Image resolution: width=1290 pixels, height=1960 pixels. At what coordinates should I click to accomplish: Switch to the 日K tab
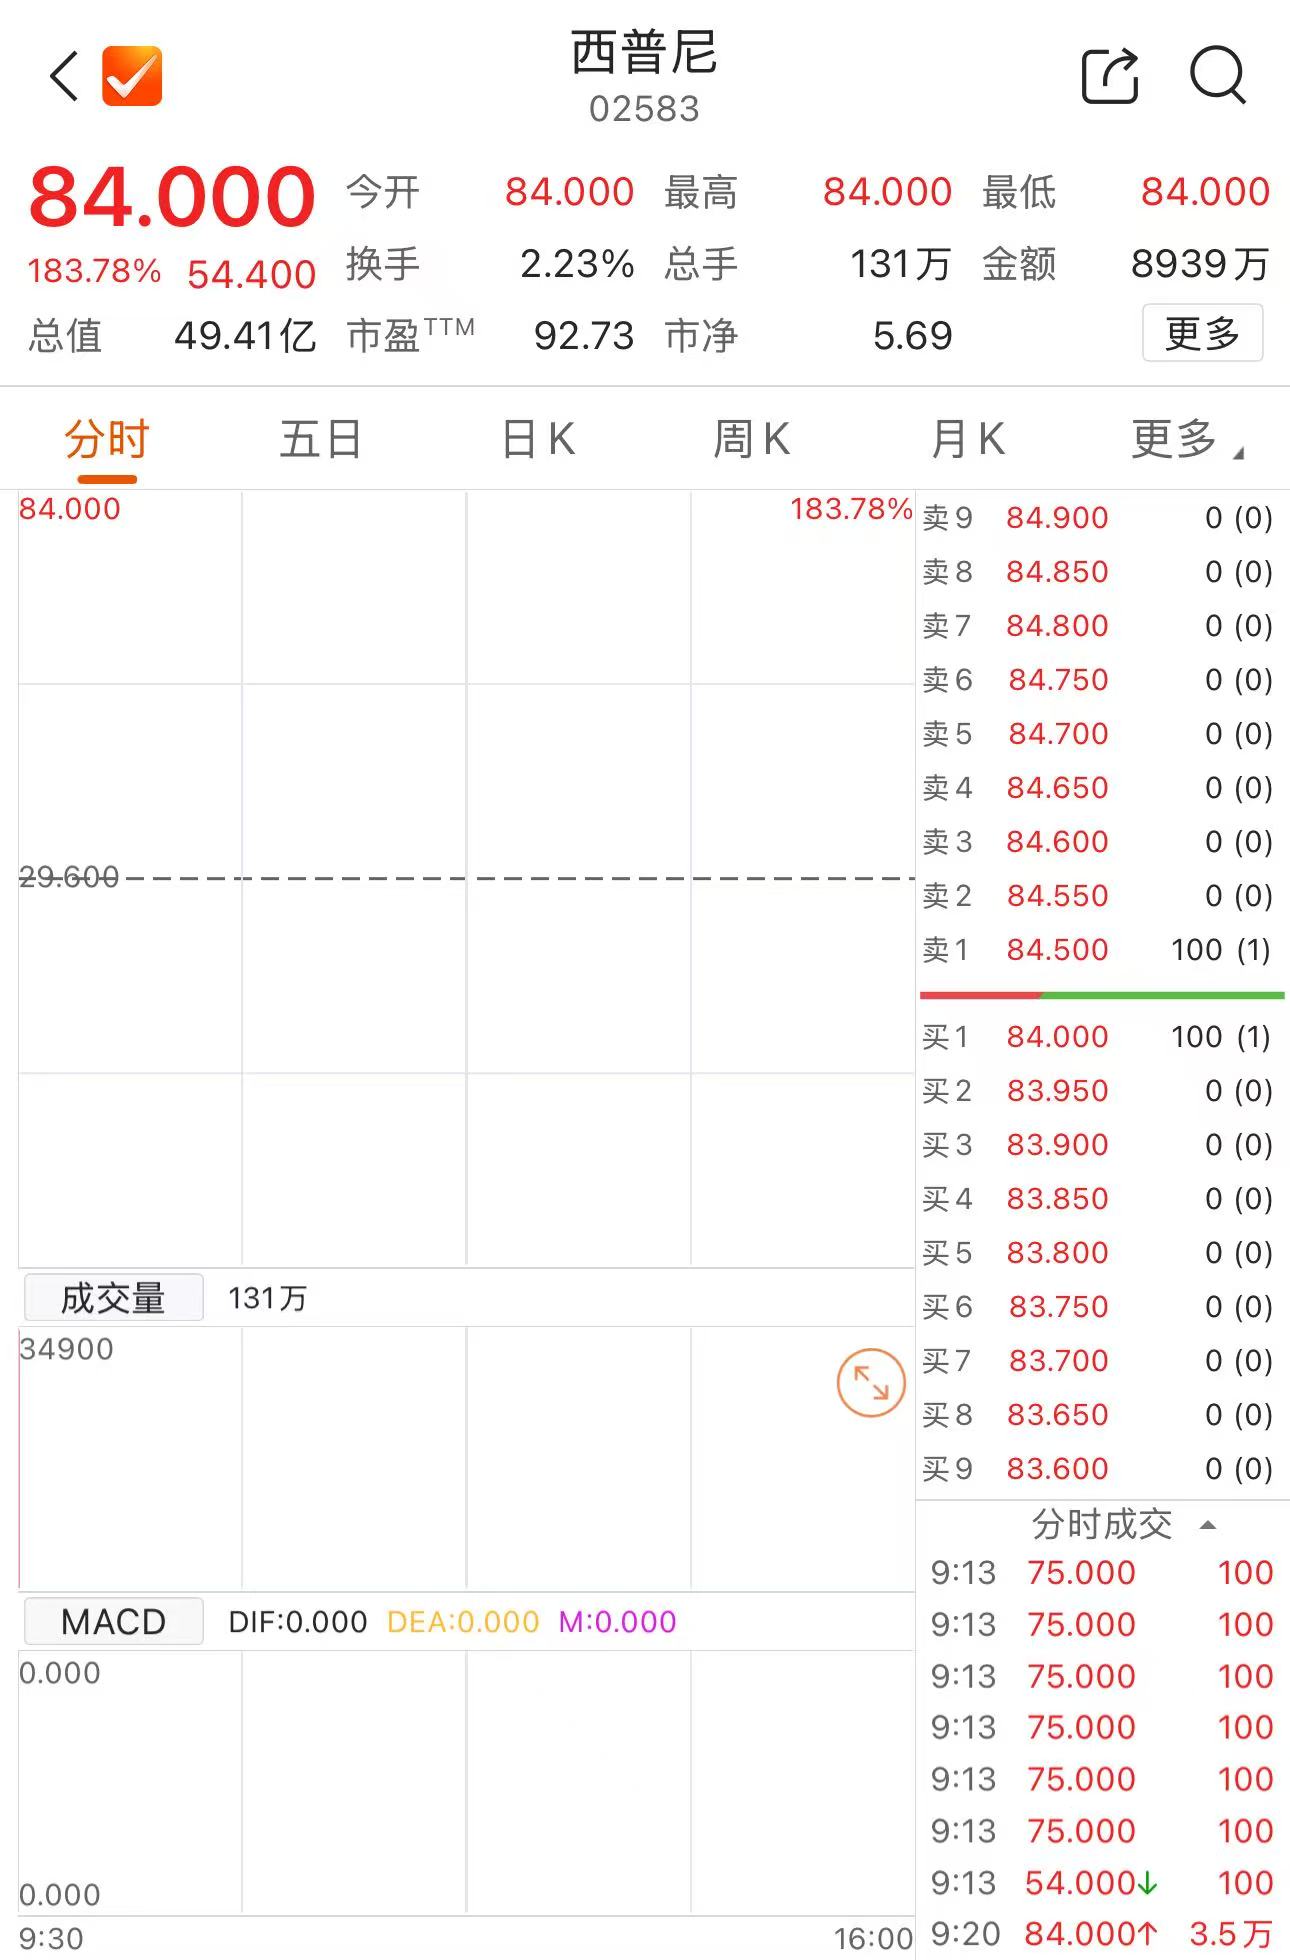[x=538, y=440]
